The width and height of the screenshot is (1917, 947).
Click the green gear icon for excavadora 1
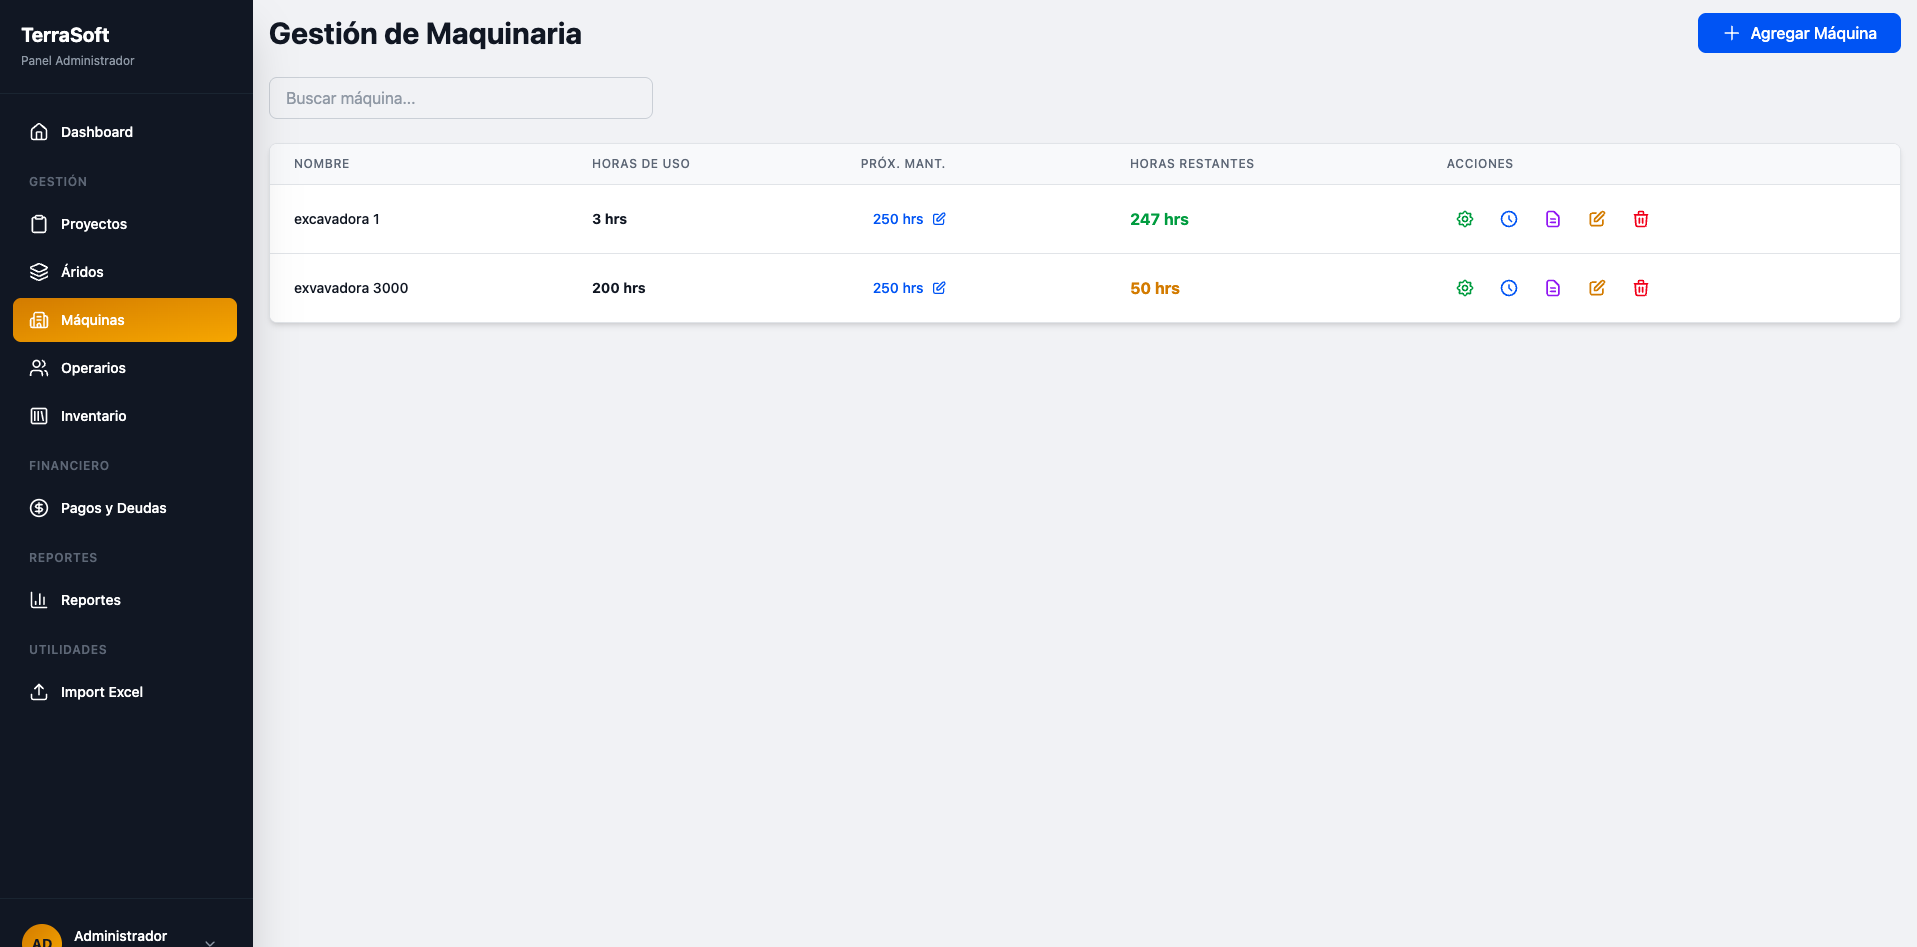point(1464,219)
